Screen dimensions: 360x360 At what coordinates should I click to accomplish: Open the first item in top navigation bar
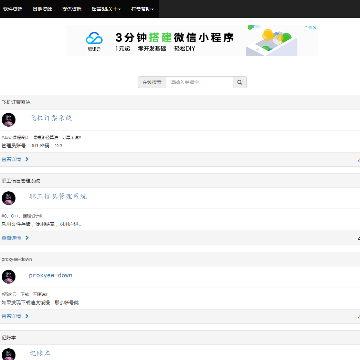pyautogui.click(x=13, y=9)
